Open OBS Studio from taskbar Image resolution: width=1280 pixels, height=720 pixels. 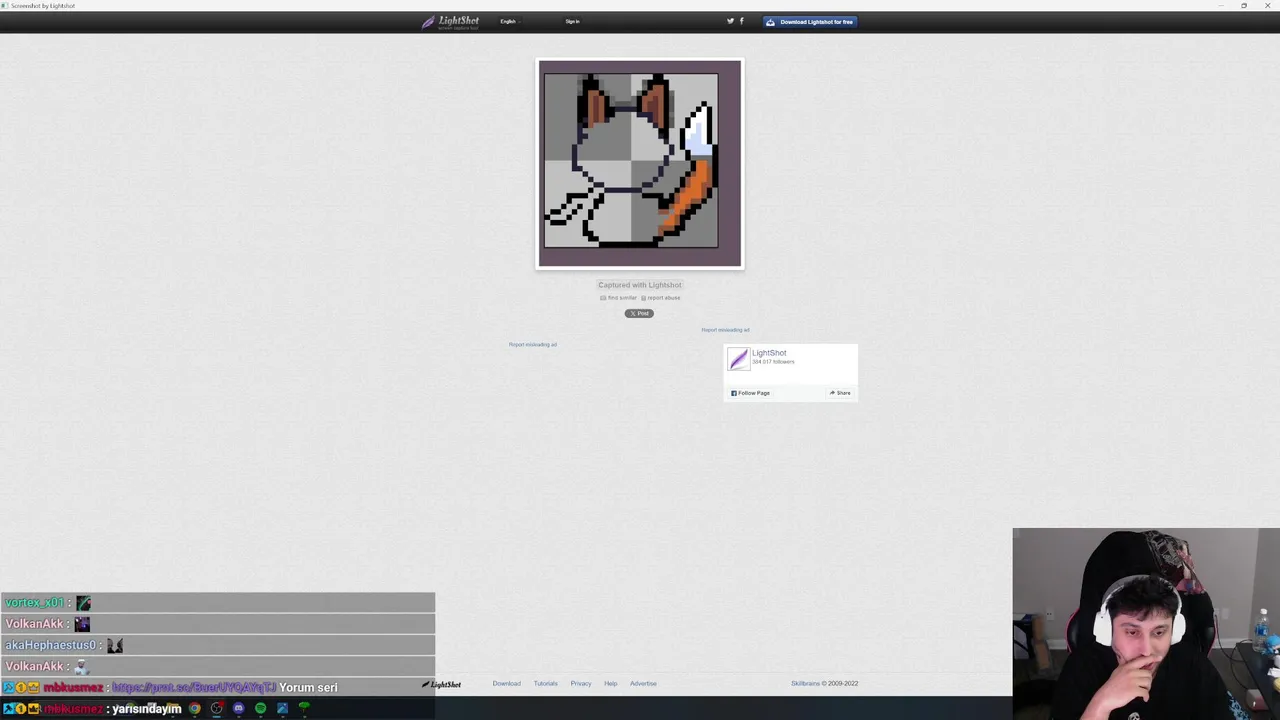tap(216, 709)
